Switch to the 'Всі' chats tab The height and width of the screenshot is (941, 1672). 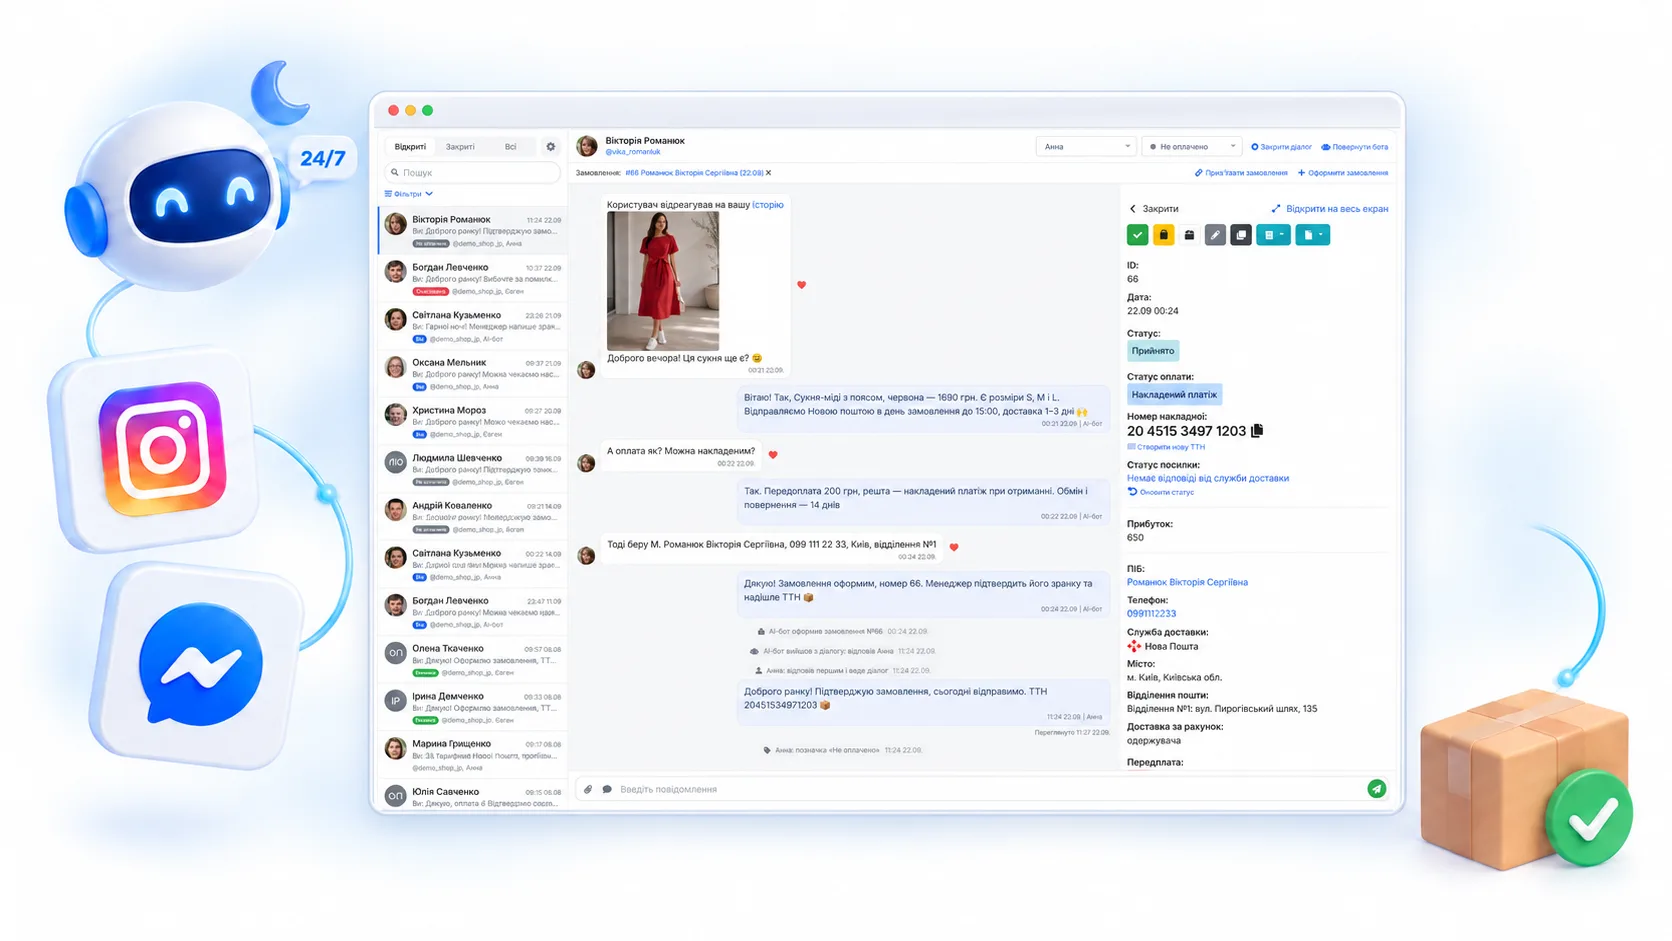pyautogui.click(x=510, y=147)
